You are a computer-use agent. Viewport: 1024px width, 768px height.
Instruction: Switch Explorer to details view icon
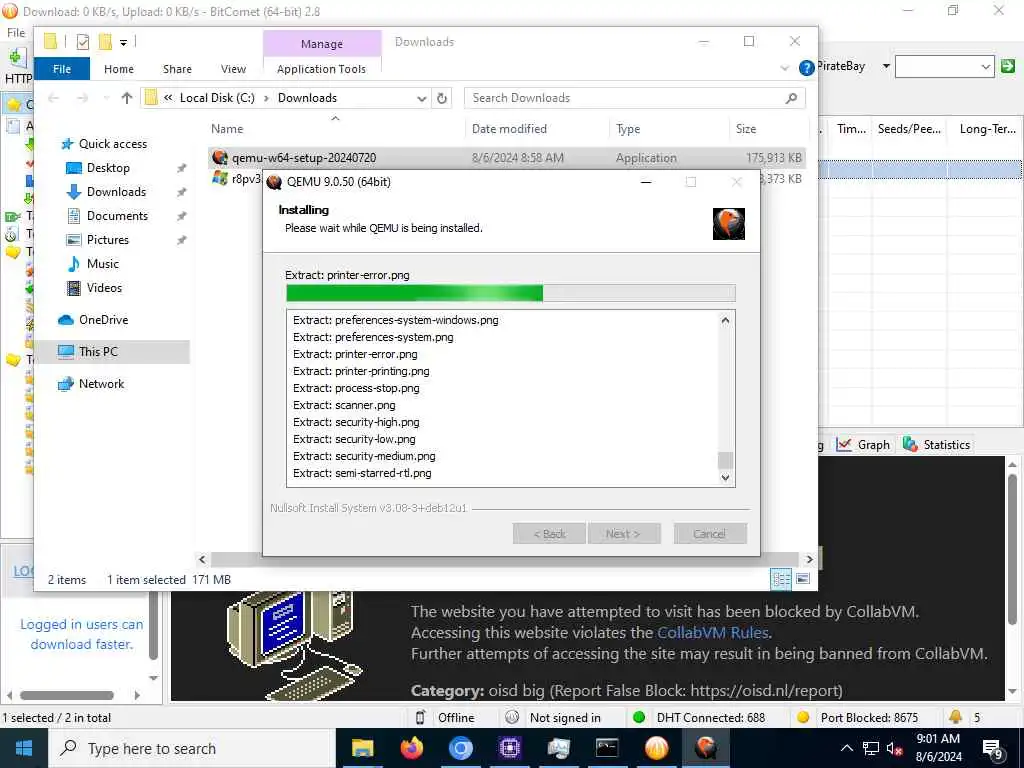point(781,579)
